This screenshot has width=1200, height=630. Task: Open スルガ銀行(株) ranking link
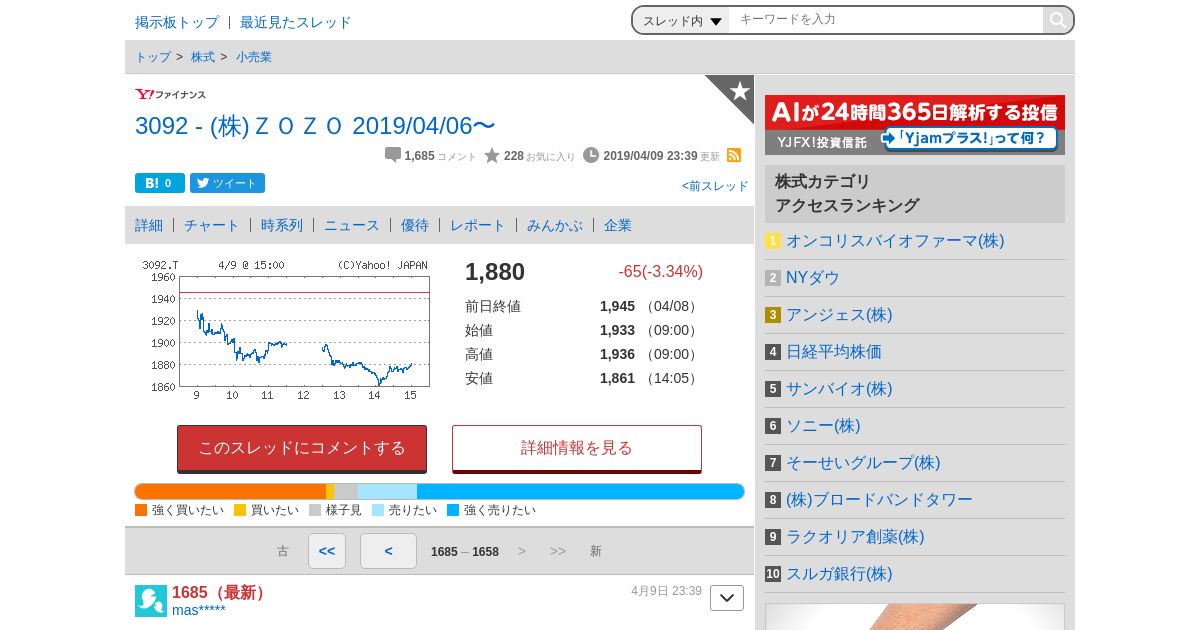pyautogui.click(x=839, y=574)
